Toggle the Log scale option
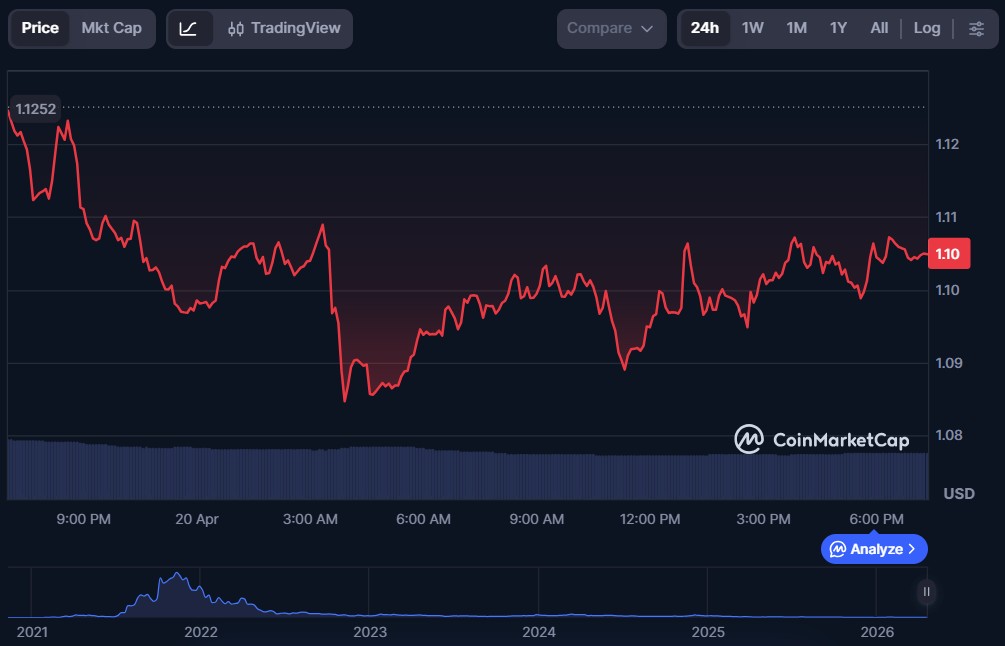The height and width of the screenshot is (646, 1005). coord(926,28)
